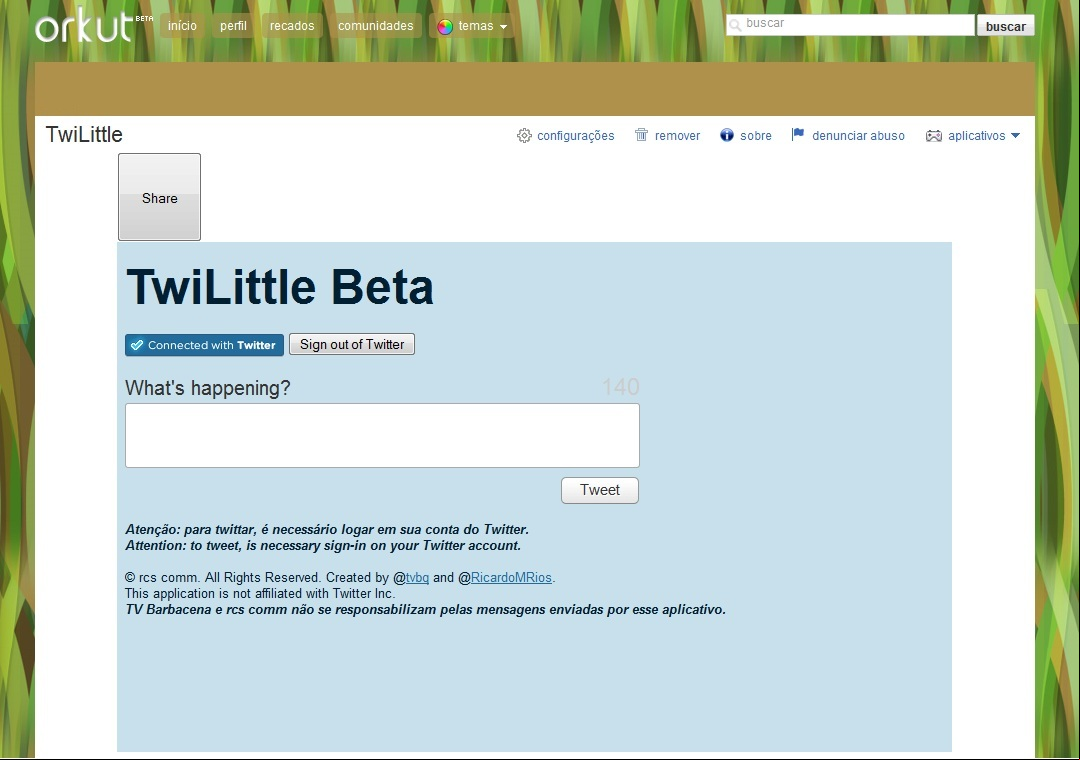Click the search magnifier icon

(x=735, y=25)
